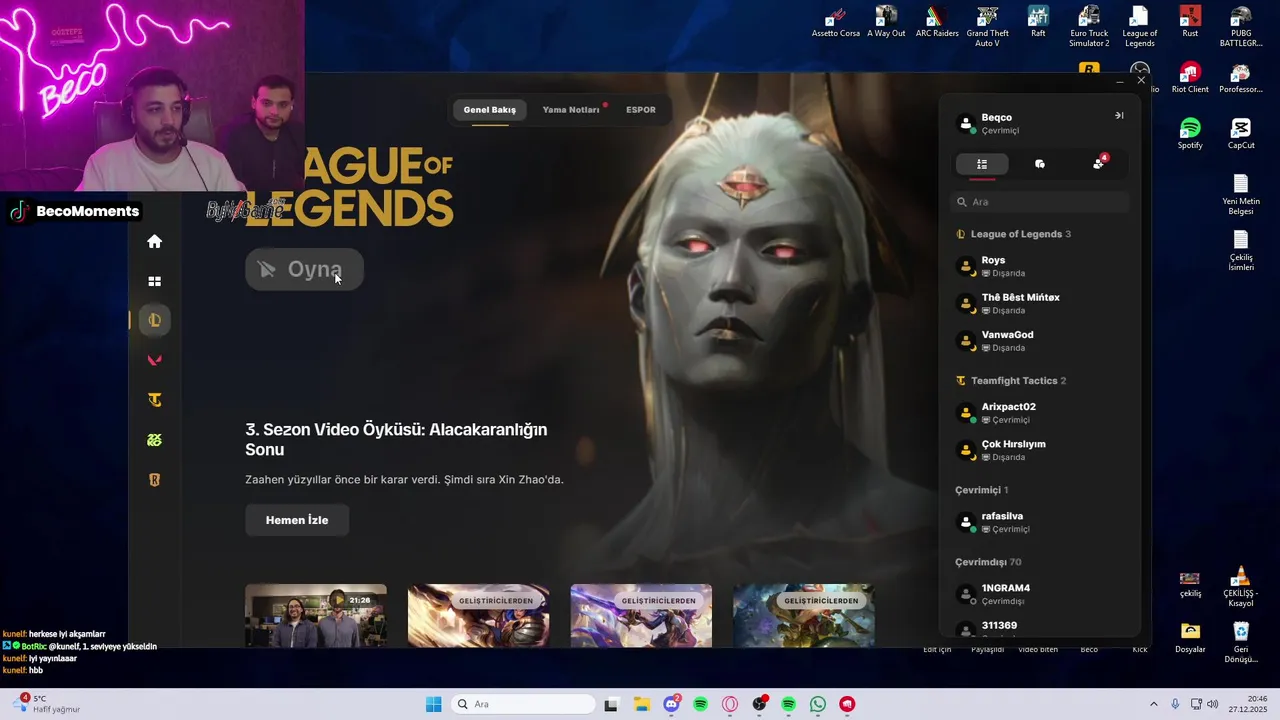Go to the Riot Client home icon

[x=154, y=241]
